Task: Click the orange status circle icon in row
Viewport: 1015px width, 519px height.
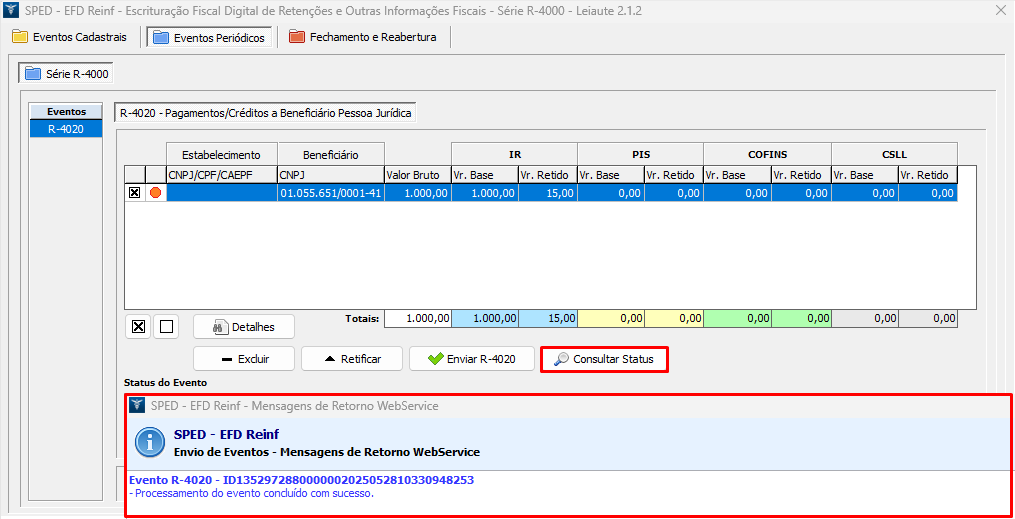Action: (x=155, y=193)
